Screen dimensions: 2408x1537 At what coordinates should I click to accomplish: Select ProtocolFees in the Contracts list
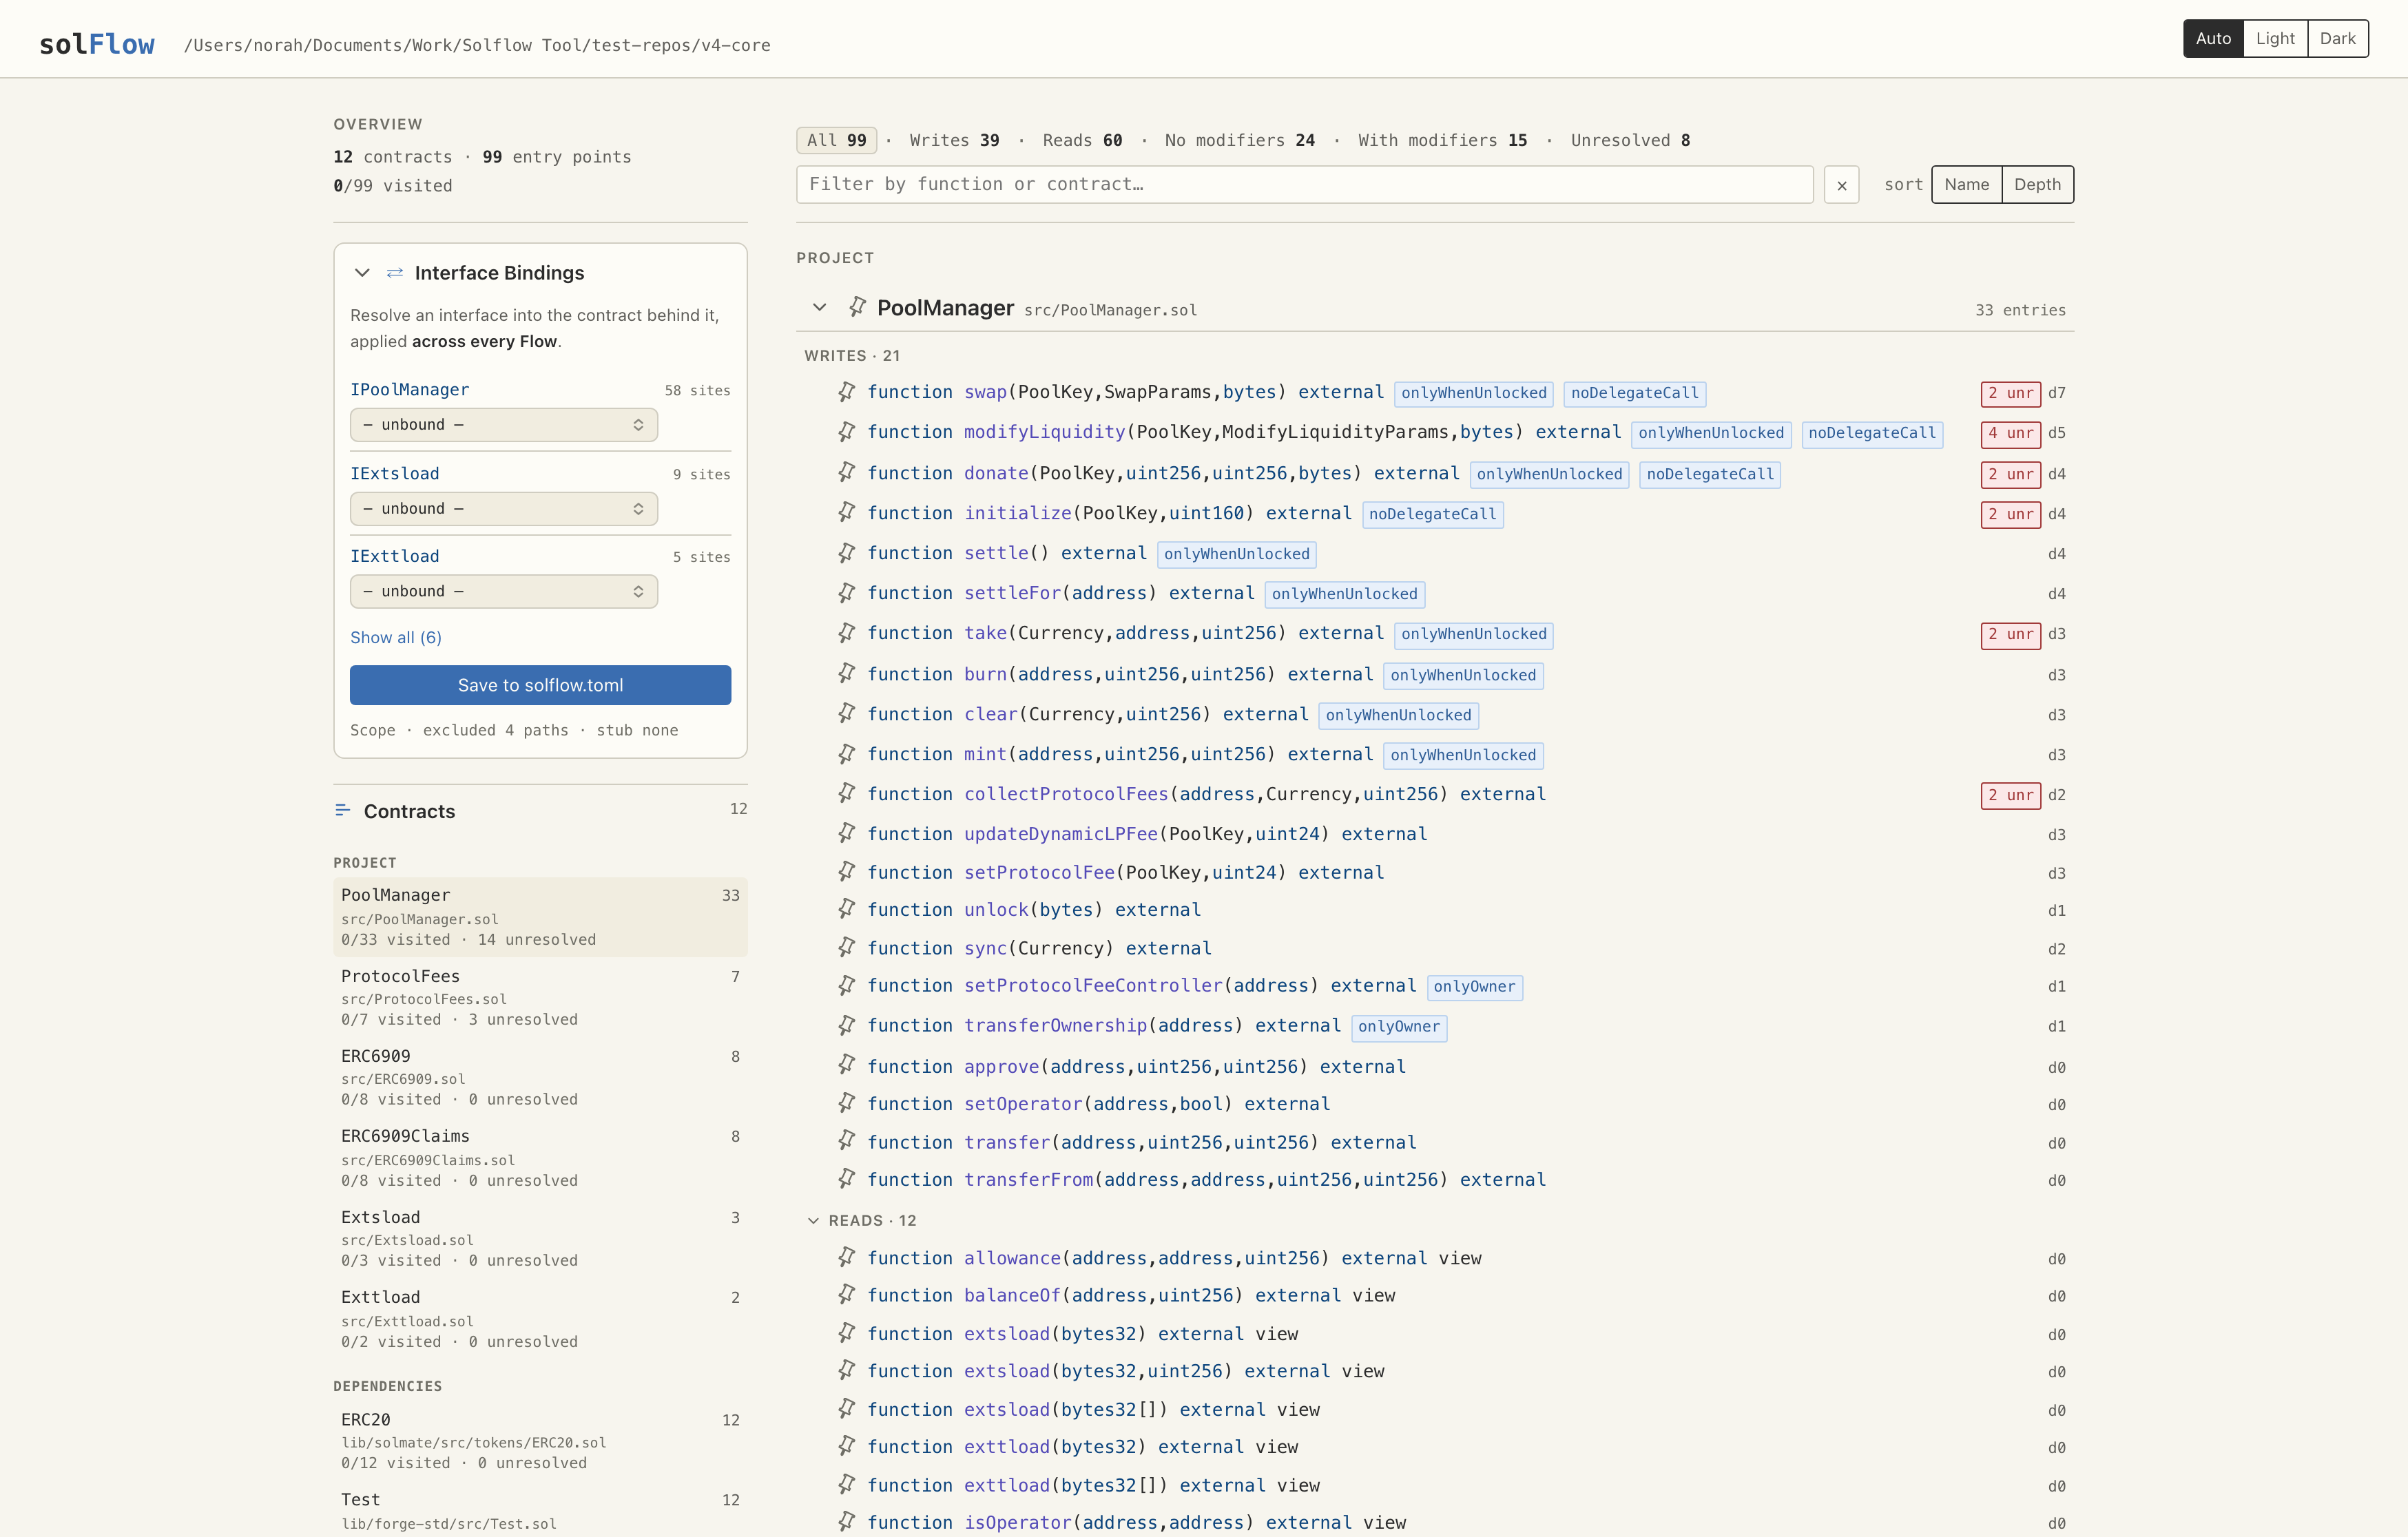[x=540, y=997]
